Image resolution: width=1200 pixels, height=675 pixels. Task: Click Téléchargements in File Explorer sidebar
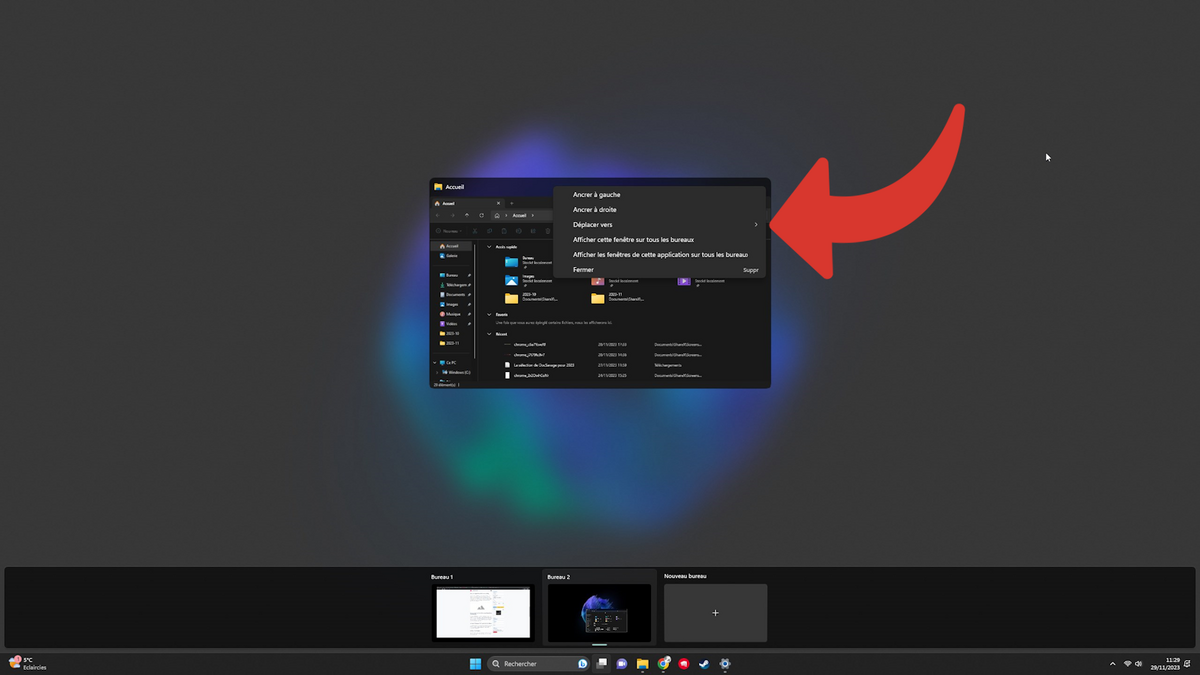pos(452,285)
